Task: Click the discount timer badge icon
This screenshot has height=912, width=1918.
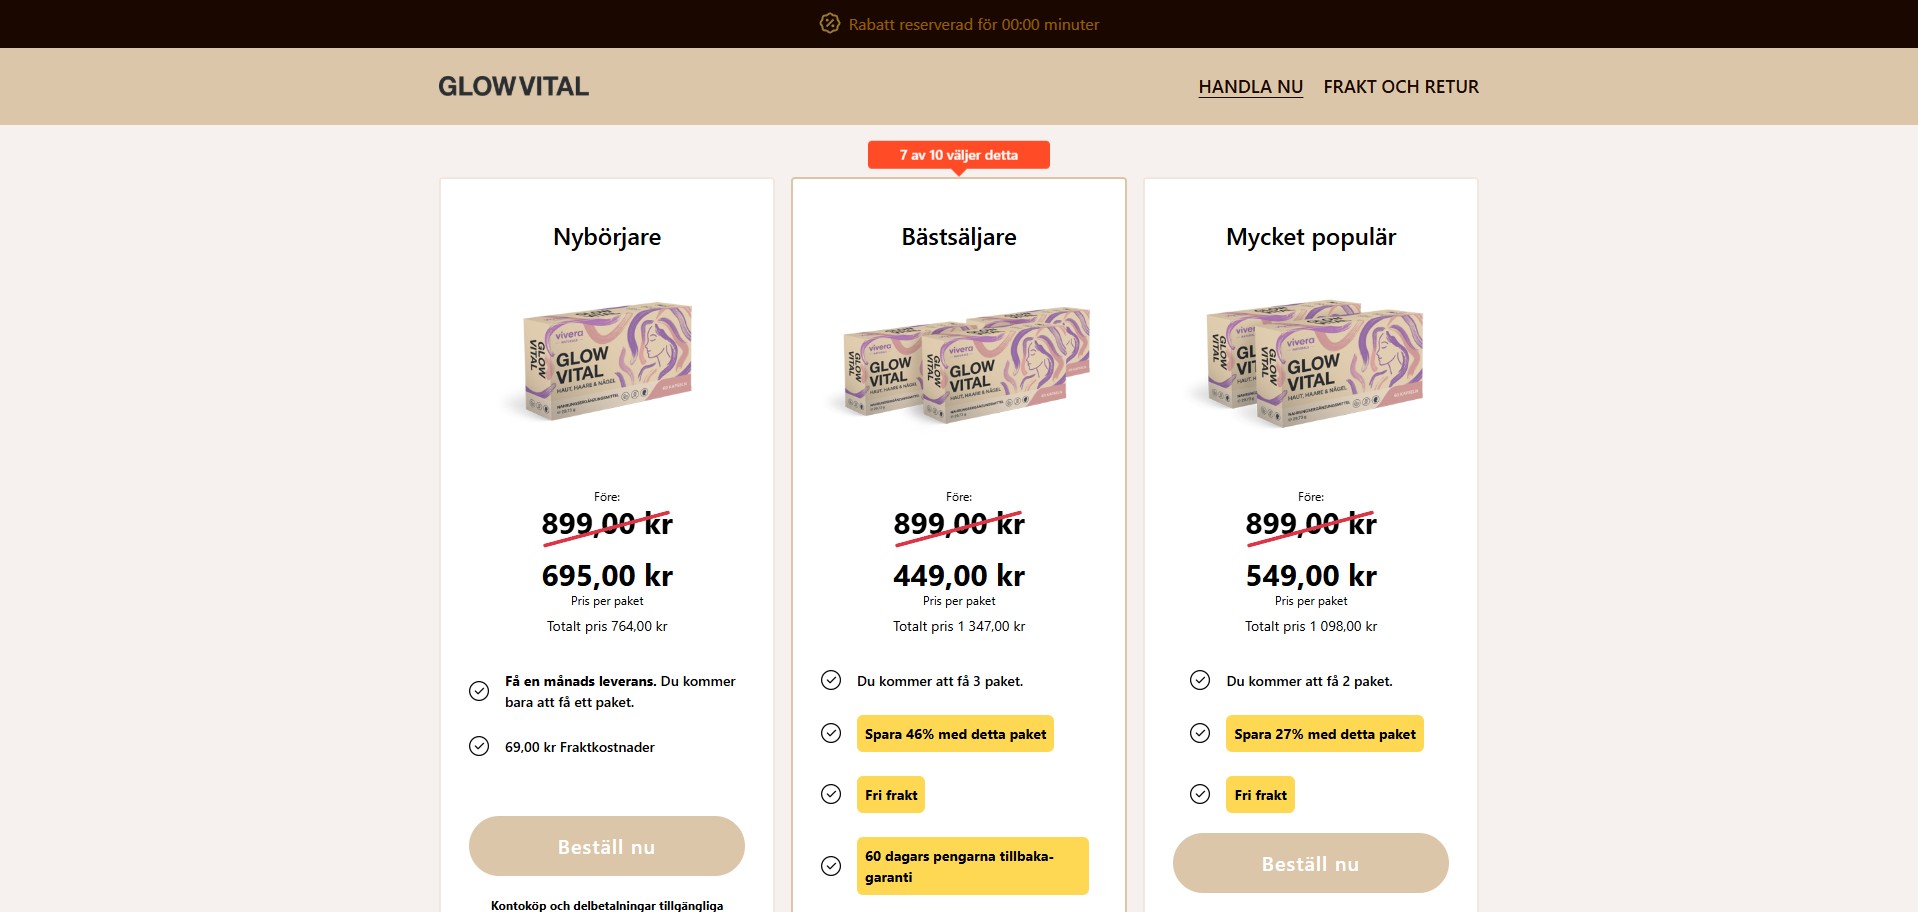Action: (x=829, y=23)
